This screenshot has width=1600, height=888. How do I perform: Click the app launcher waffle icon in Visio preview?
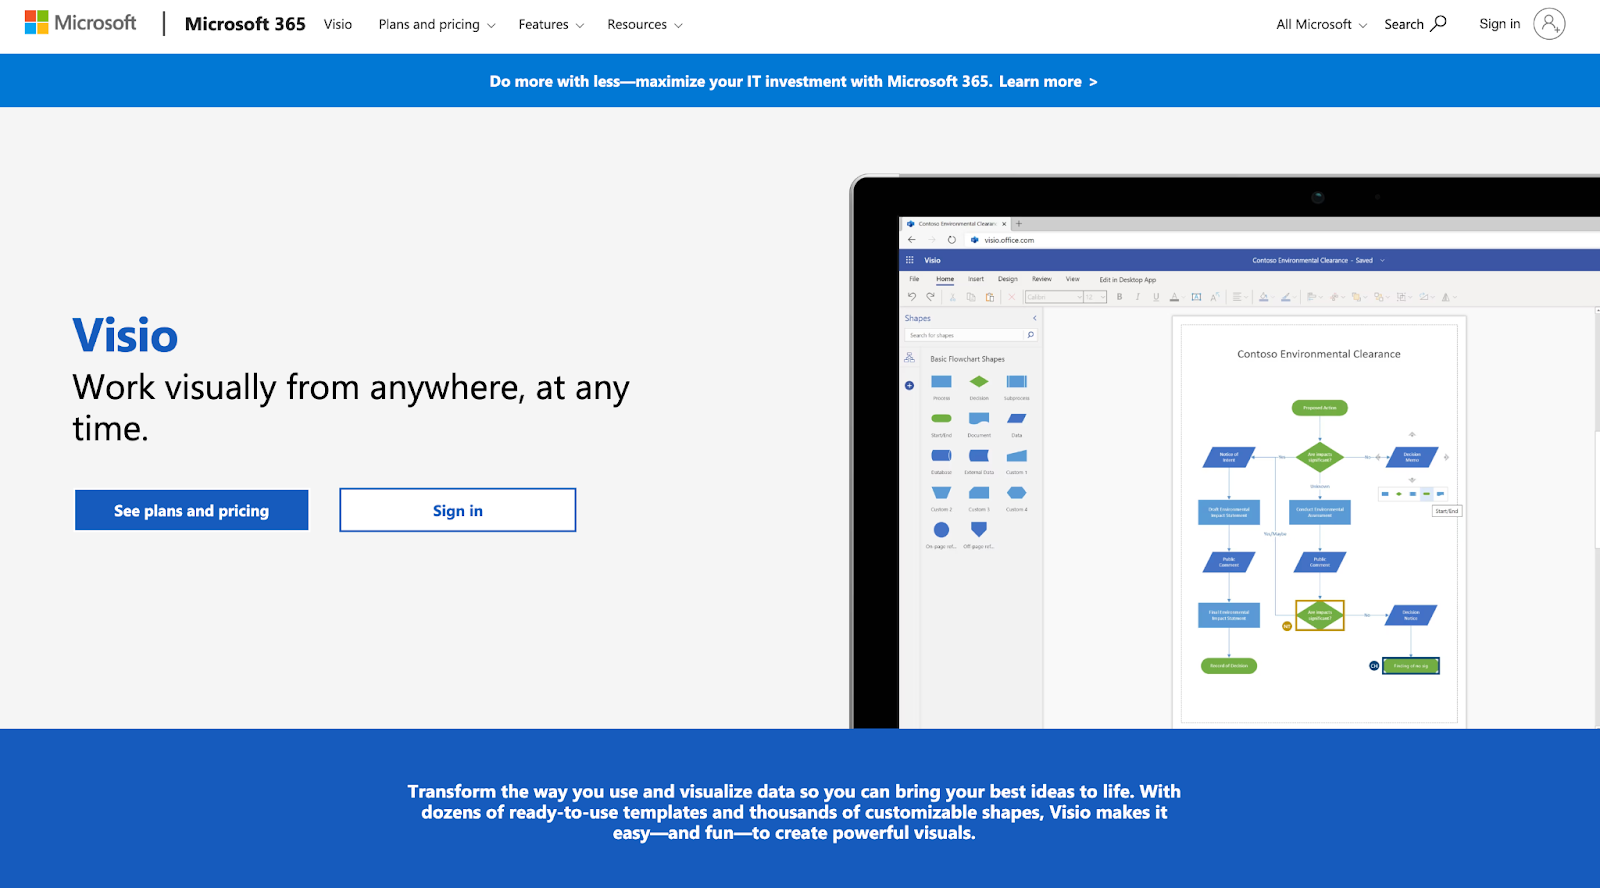pos(909,260)
